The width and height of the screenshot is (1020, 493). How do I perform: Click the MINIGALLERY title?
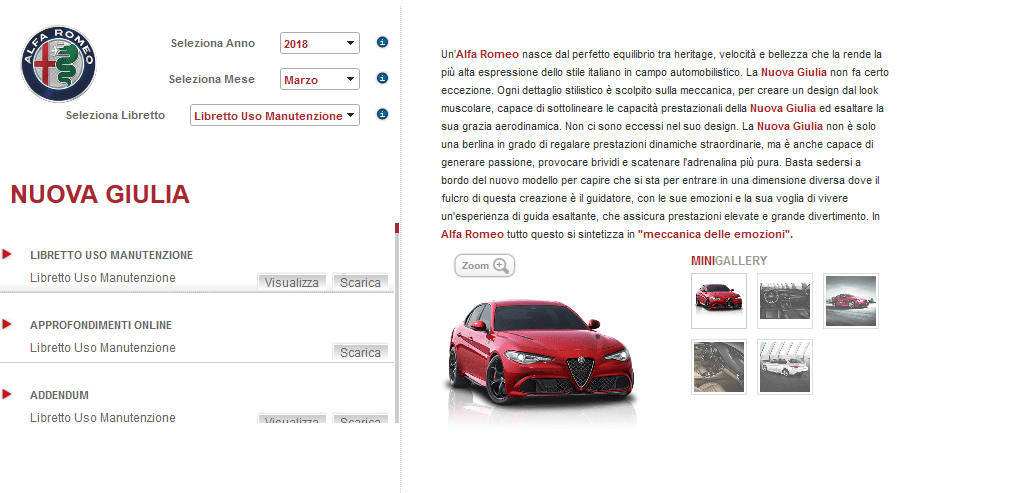click(x=729, y=261)
